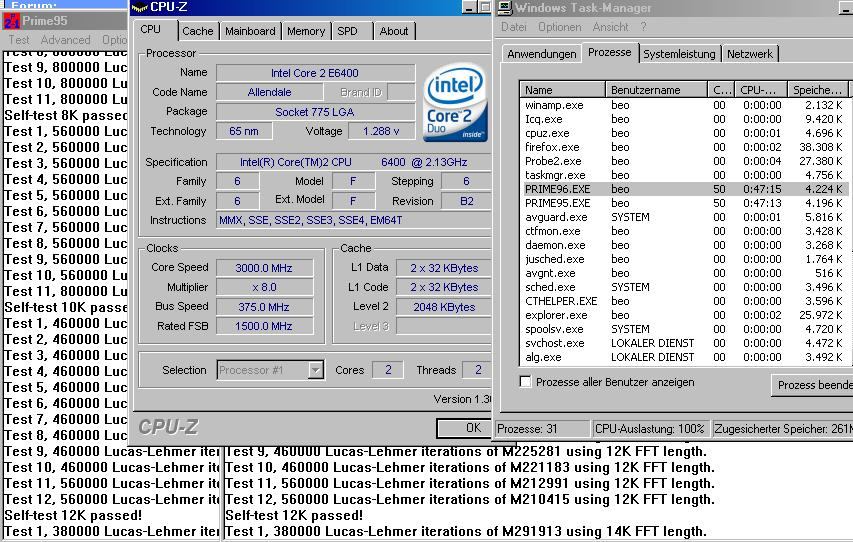Click the Name field 'Intel Core 2 E6400'
Image resolution: width=853 pixels, height=542 pixels.
[x=316, y=73]
